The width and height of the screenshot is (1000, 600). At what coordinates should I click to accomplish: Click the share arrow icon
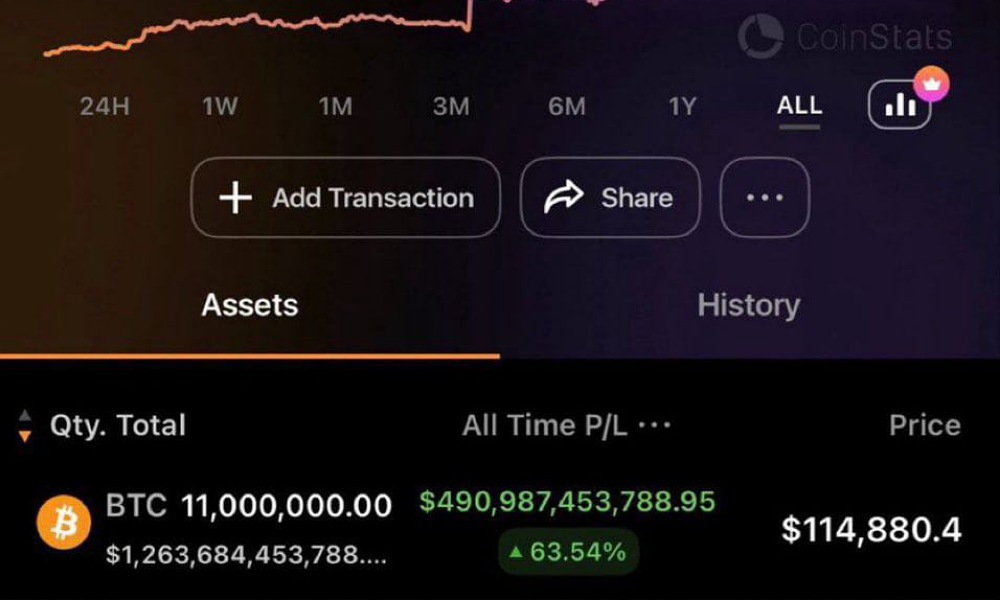coord(563,198)
